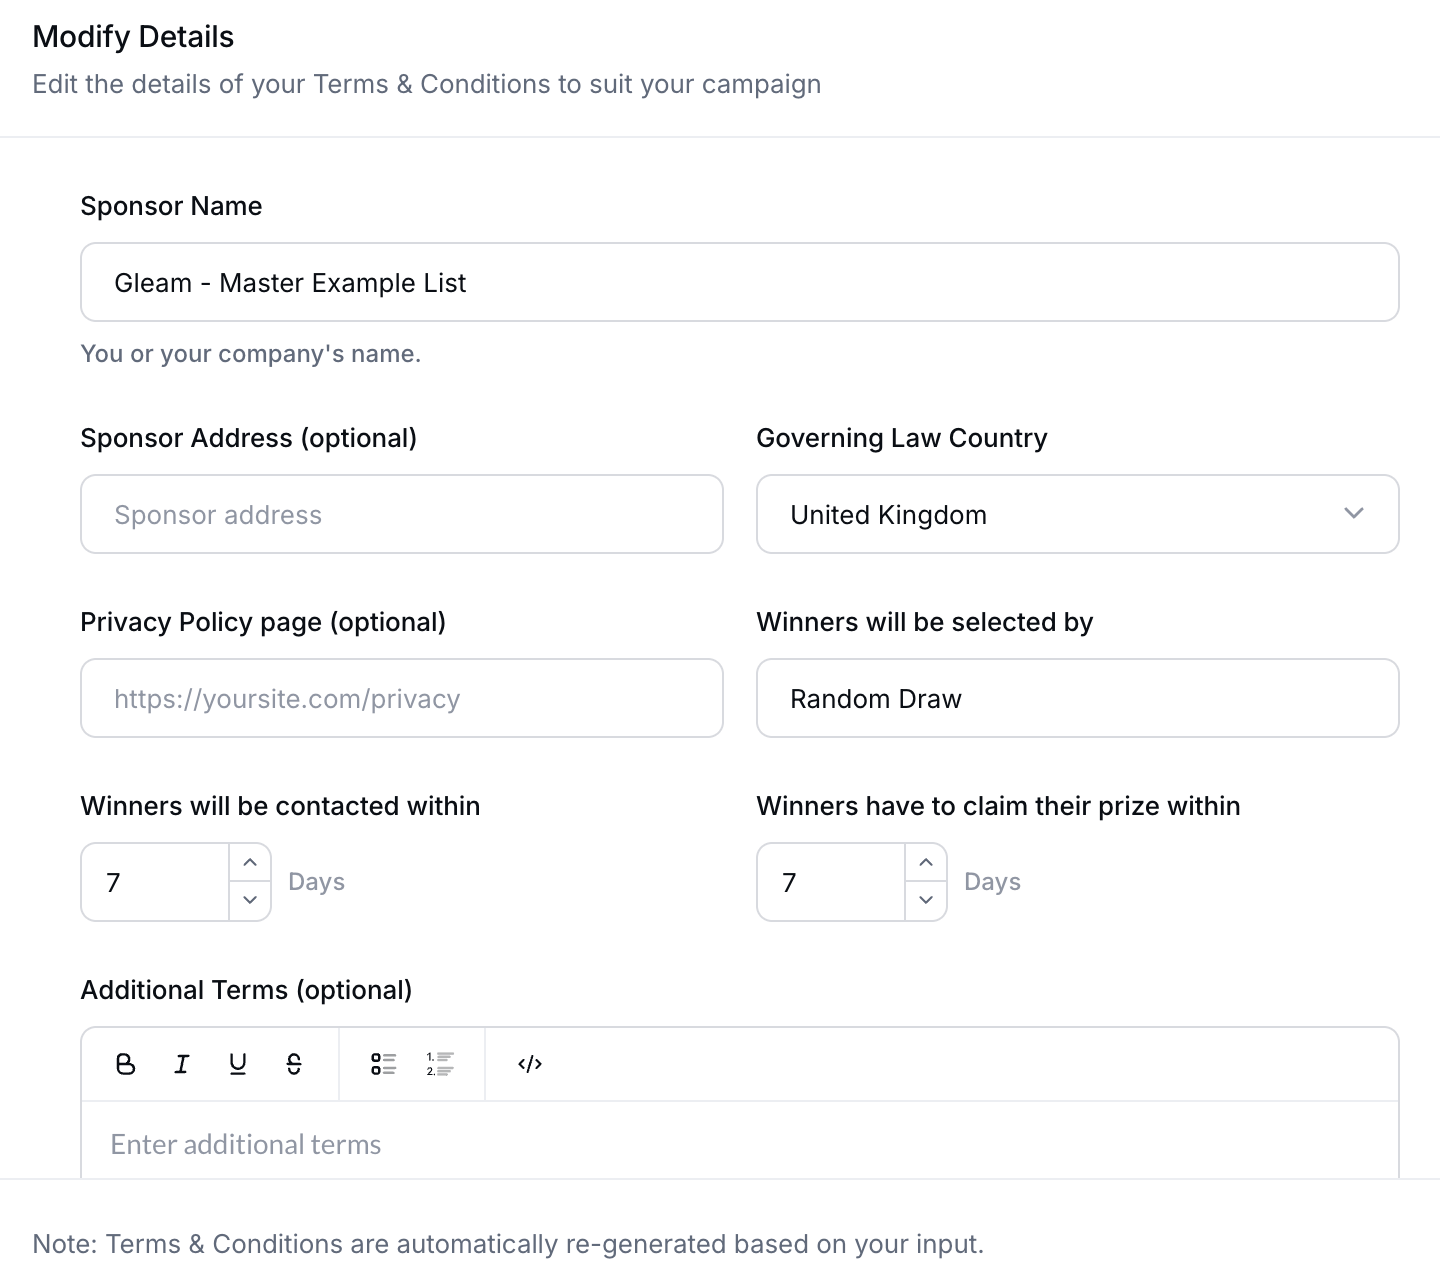
Task: Increase the contacted within days value
Action: coord(250,862)
